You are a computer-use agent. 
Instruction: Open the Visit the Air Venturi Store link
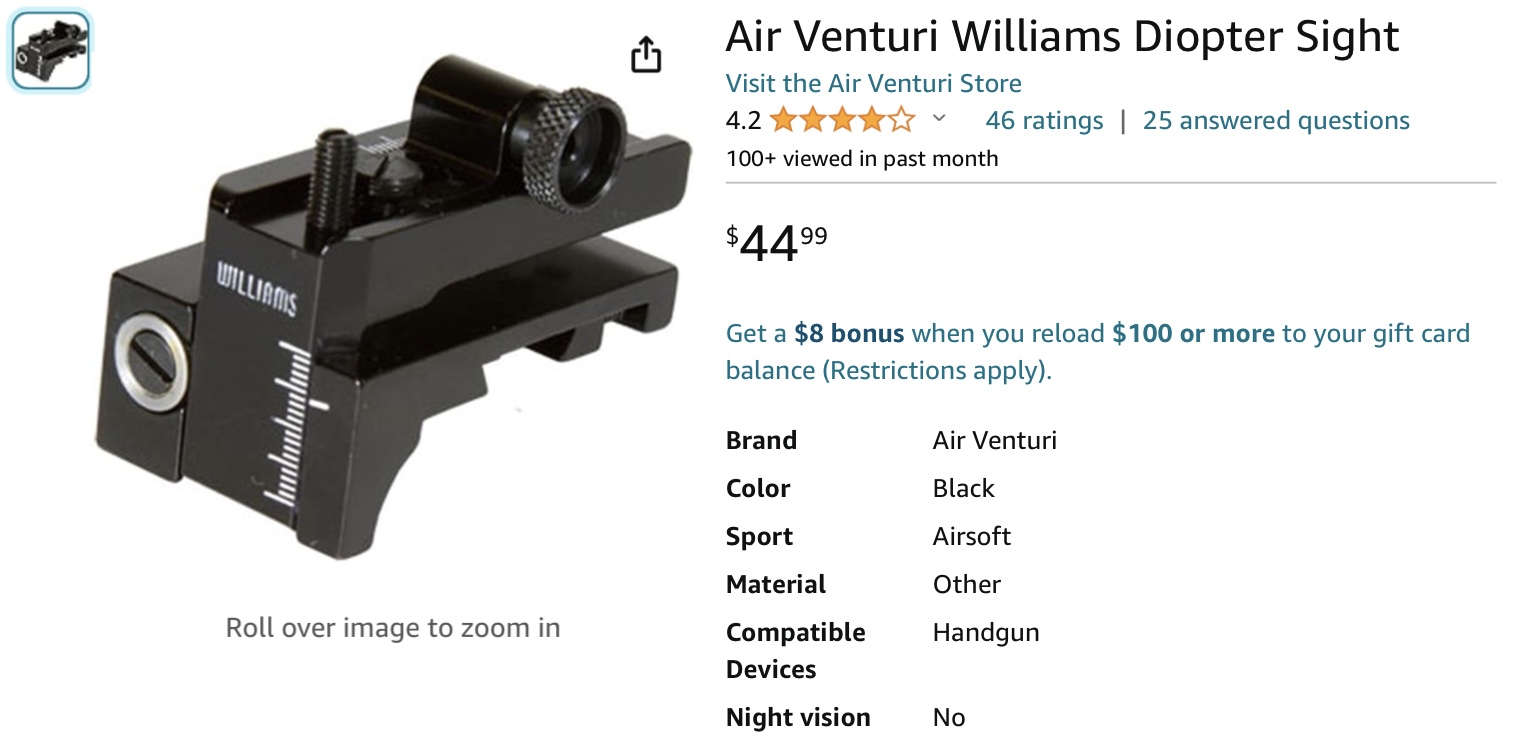[x=873, y=83]
